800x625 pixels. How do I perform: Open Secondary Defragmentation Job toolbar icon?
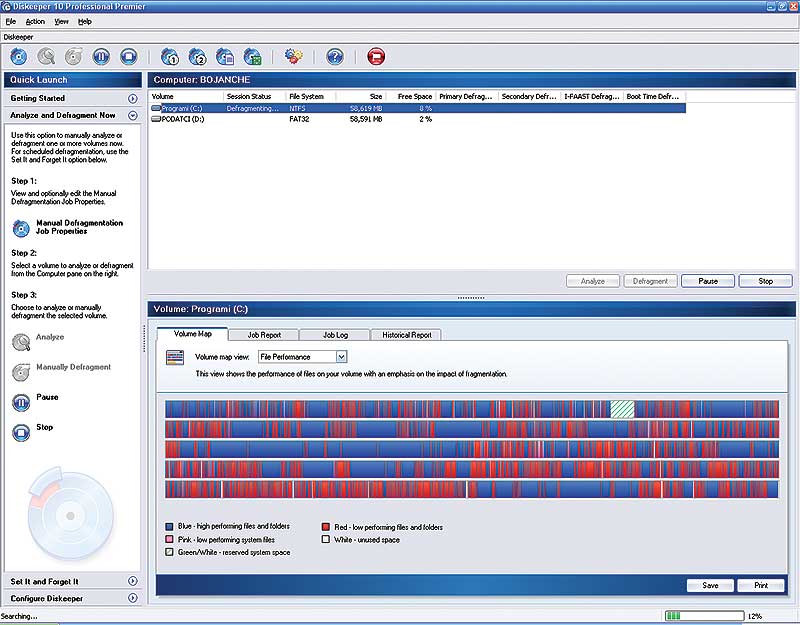[197, 57]
